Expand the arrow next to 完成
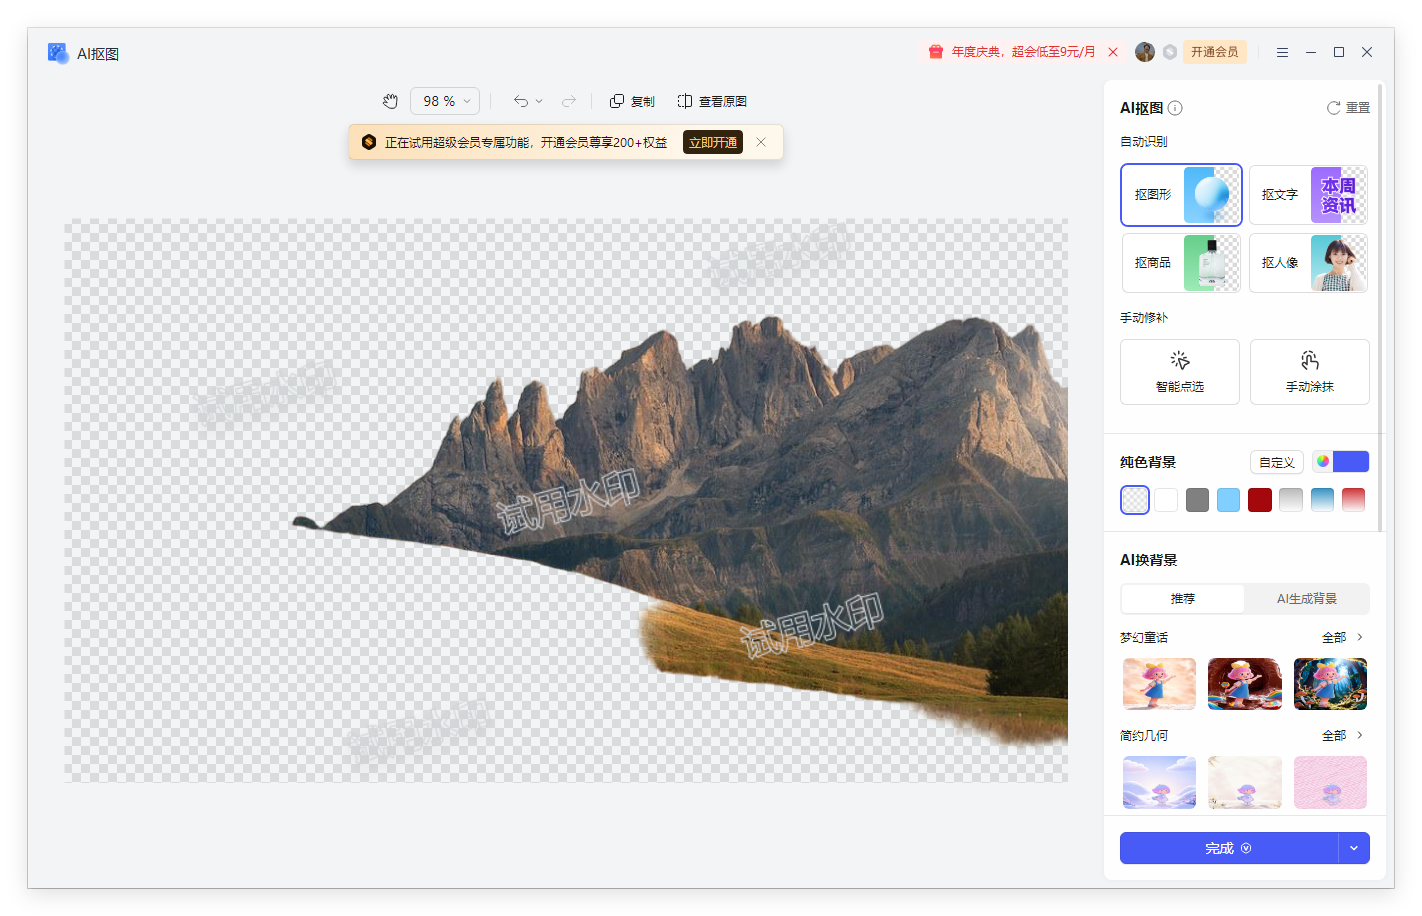 pos(1354,848)
